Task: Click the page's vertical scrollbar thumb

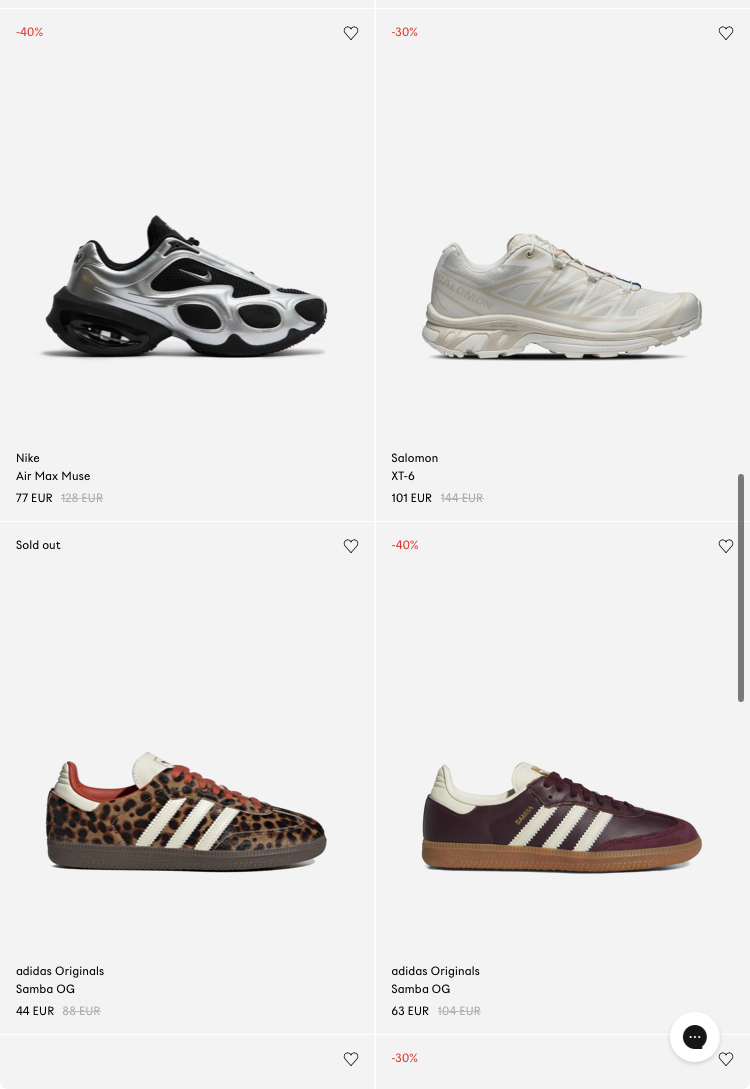Action: pos(741,588)
